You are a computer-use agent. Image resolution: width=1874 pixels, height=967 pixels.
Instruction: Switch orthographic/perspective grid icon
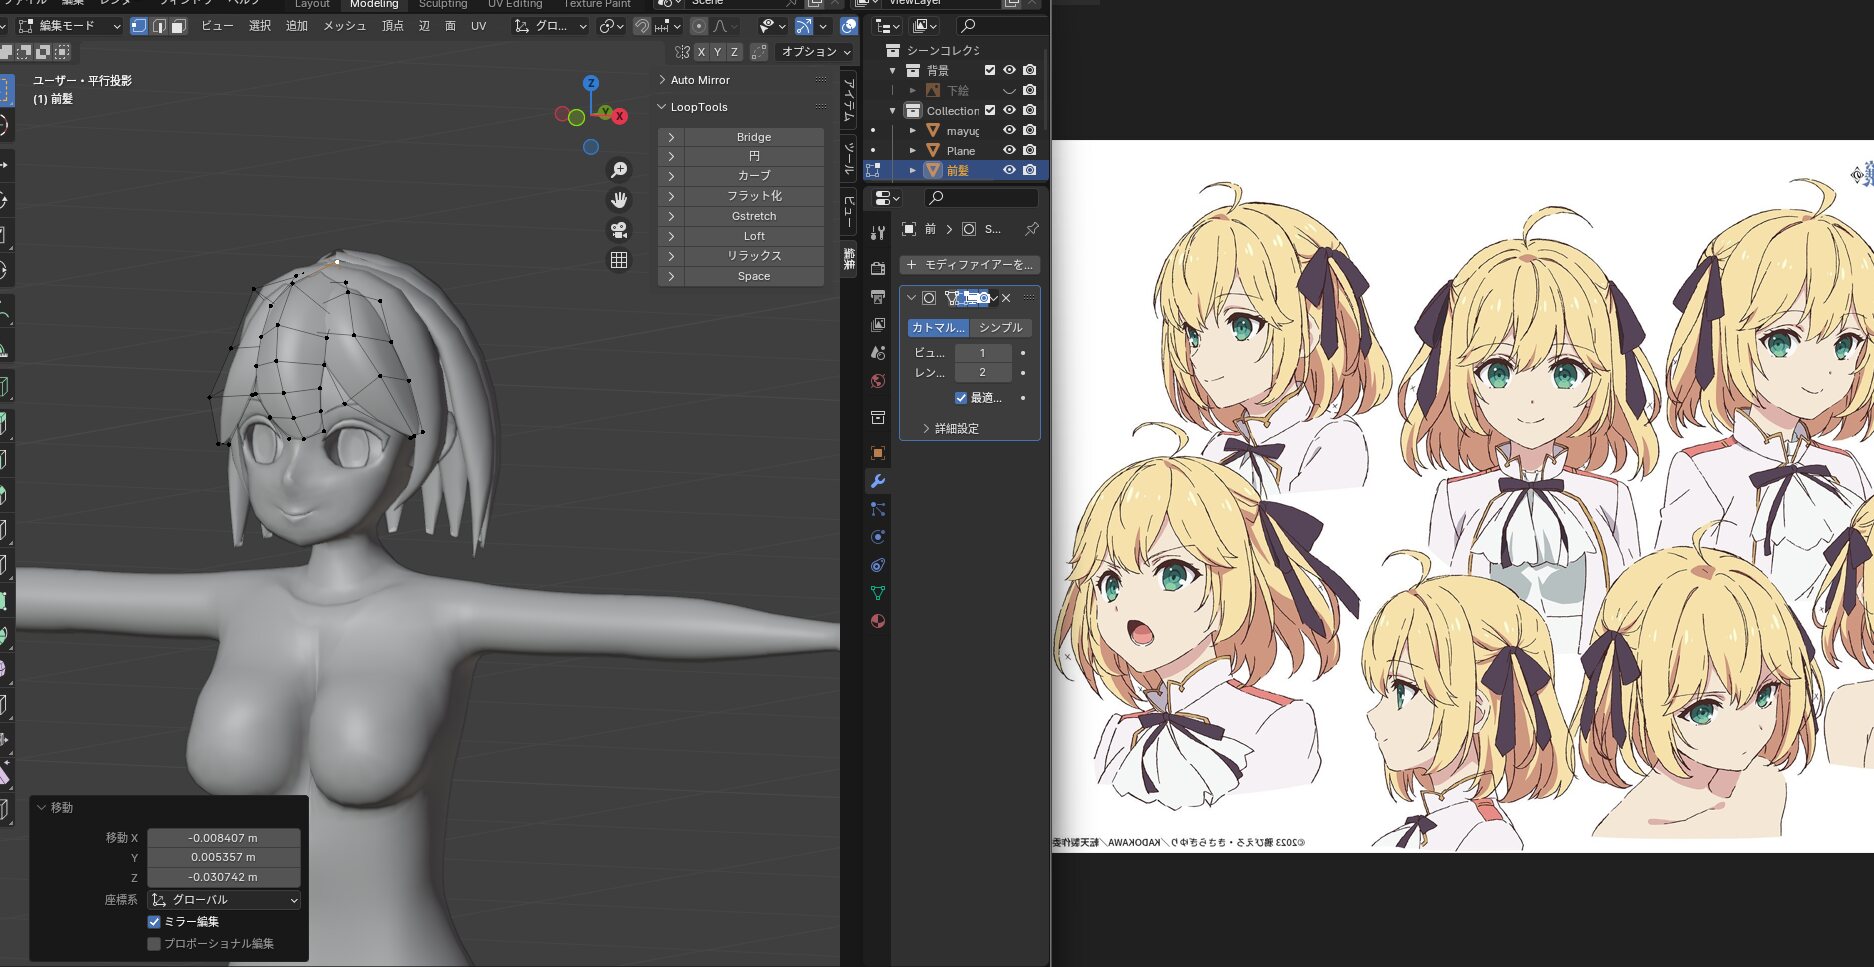(x=619, y=260)
